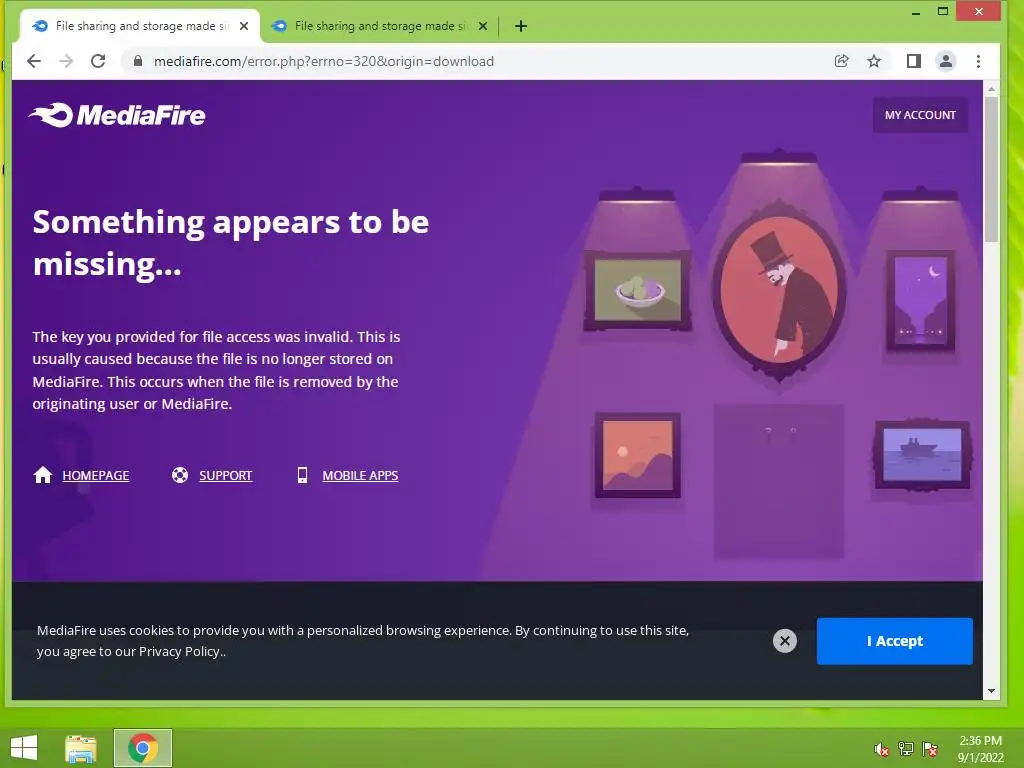Click the share page icon in address bar
The height and width of the screenshot is (768, 1024).
tap(842, 61)
